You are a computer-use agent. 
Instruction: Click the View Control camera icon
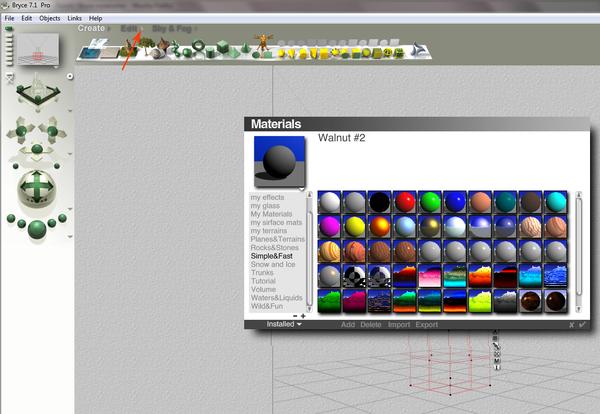click(38, 91)
